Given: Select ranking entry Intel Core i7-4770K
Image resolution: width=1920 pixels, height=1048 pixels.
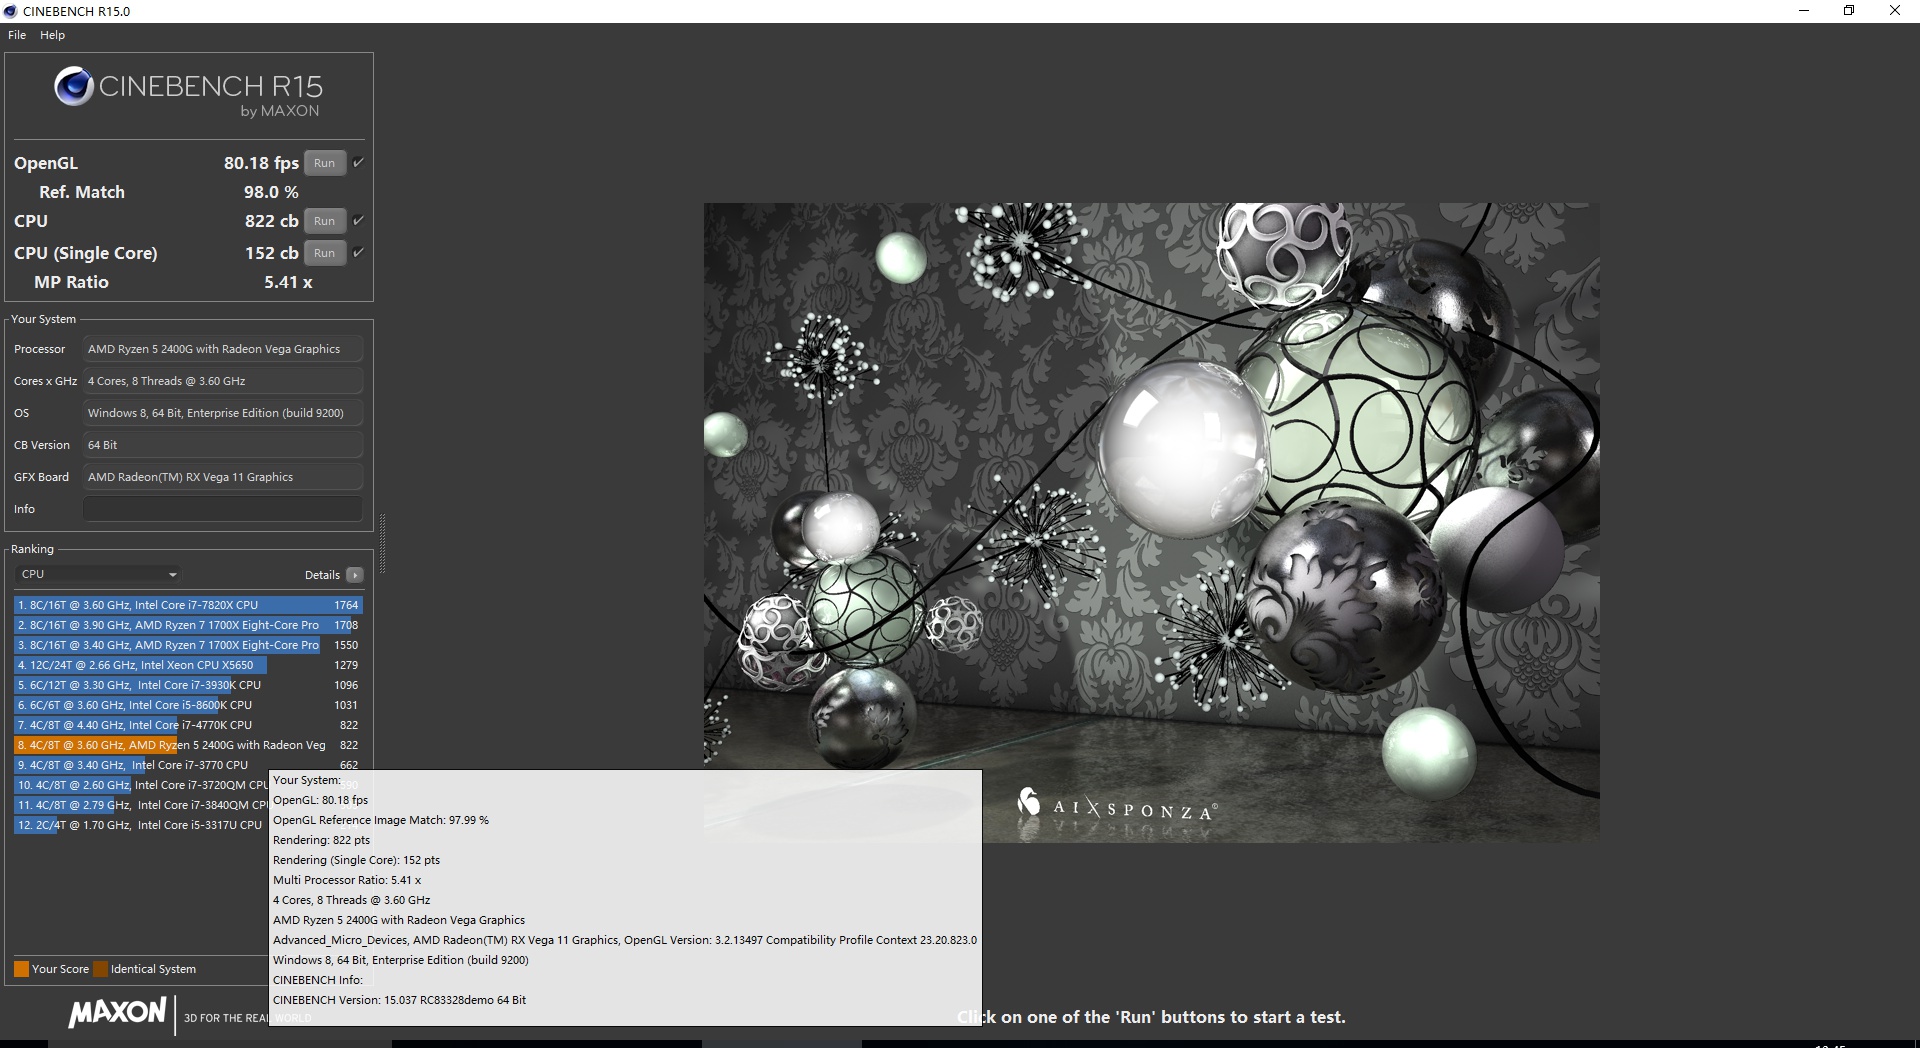Looking at the screenshot, I should point(188,725).
